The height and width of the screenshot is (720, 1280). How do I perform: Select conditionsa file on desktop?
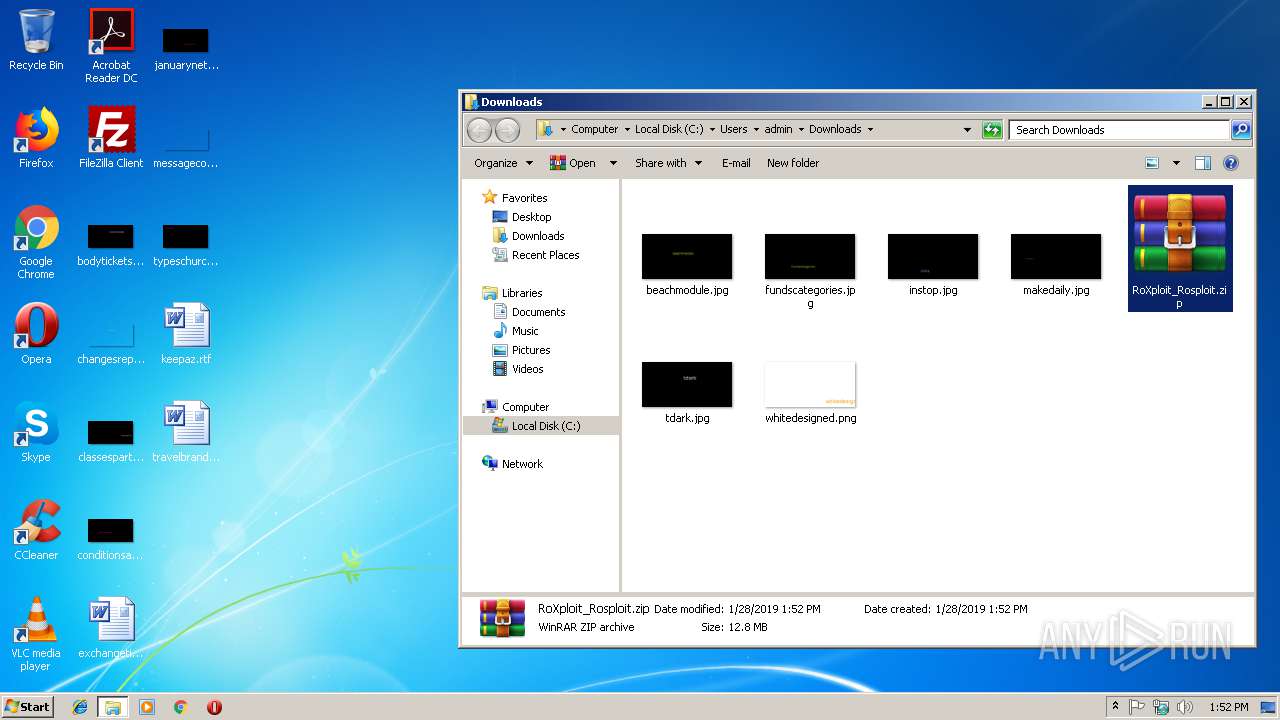(111, 538)
